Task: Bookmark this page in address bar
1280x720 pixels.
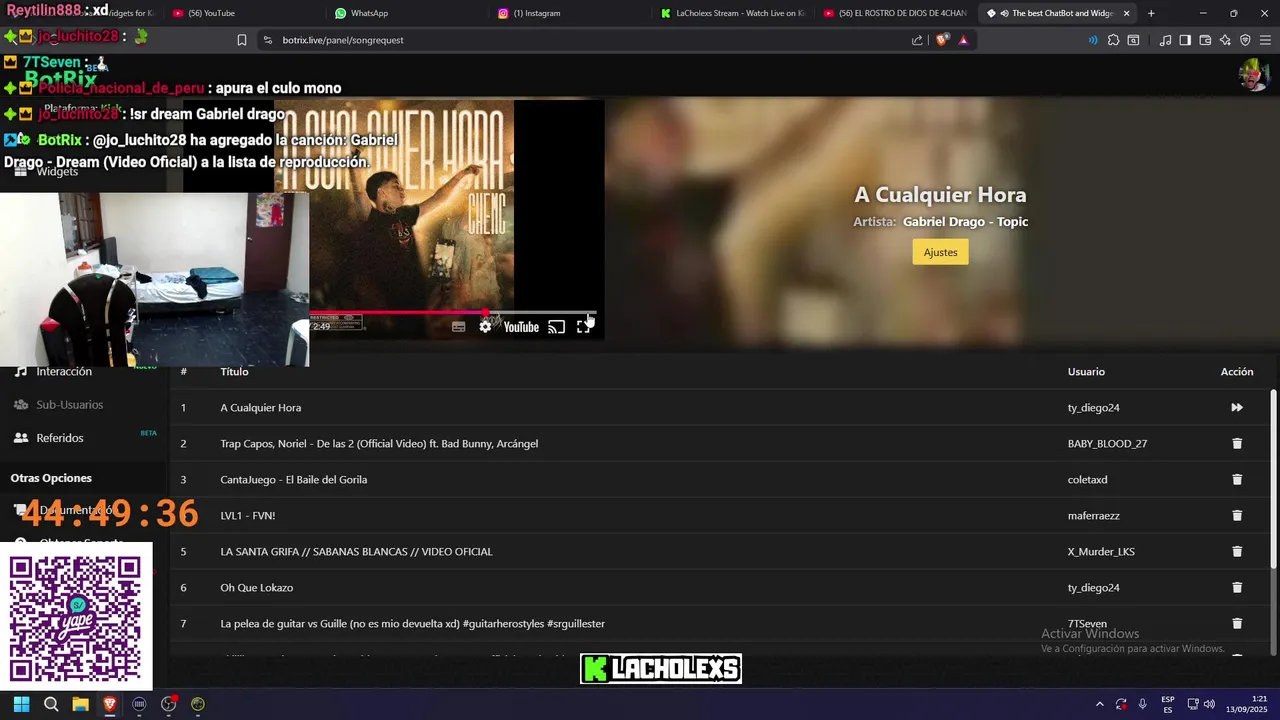Action: tap(242, 40)
